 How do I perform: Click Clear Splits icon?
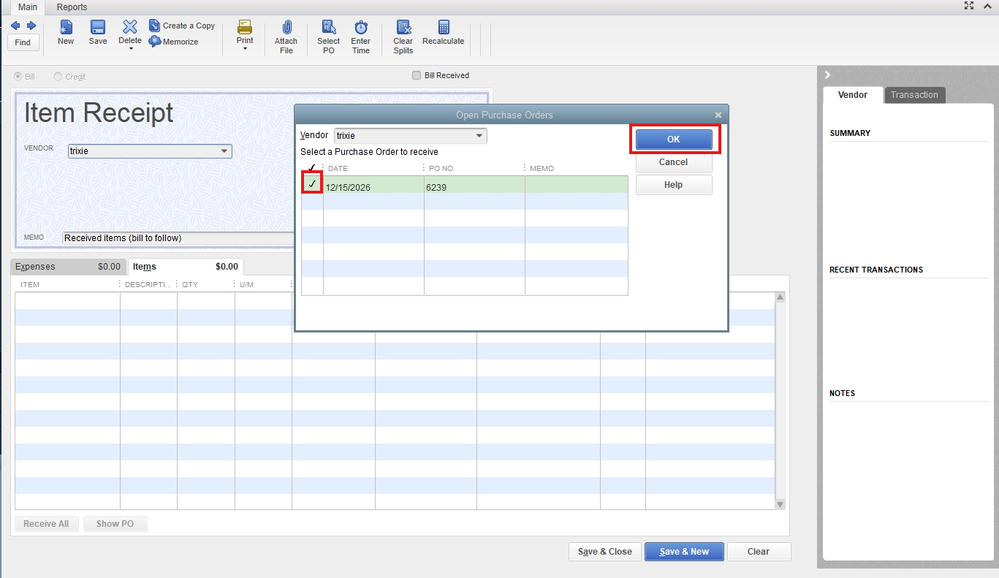403,36
